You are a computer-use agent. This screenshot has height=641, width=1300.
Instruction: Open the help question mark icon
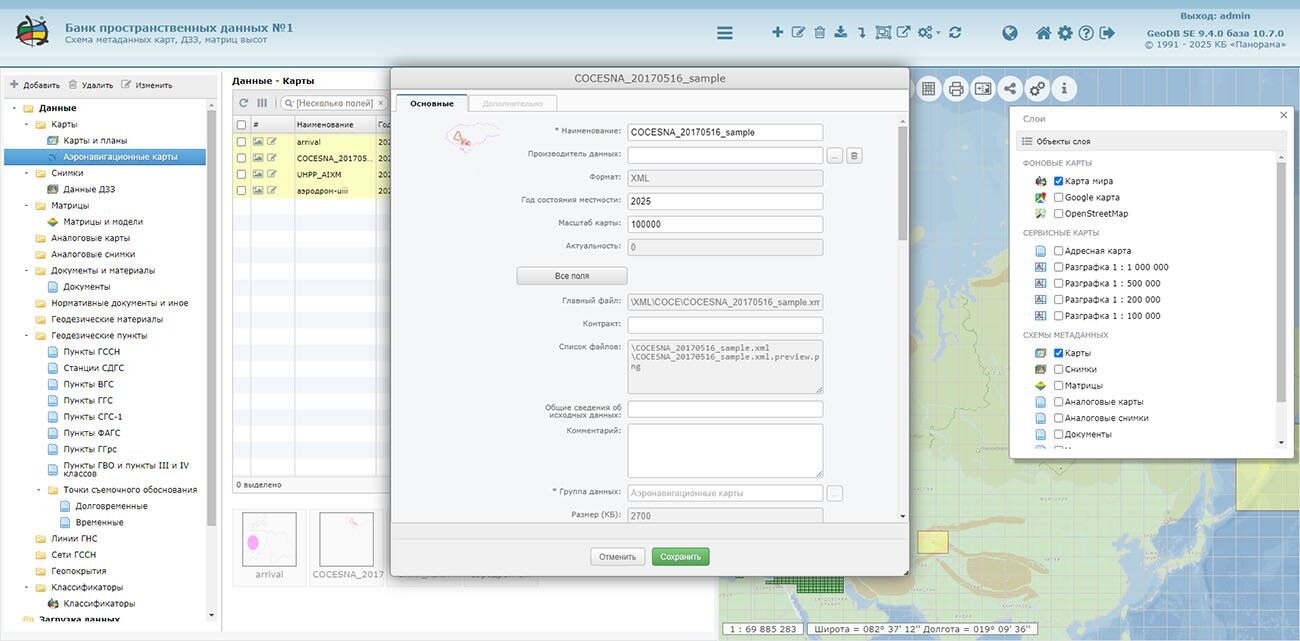tap(1086, 33)
